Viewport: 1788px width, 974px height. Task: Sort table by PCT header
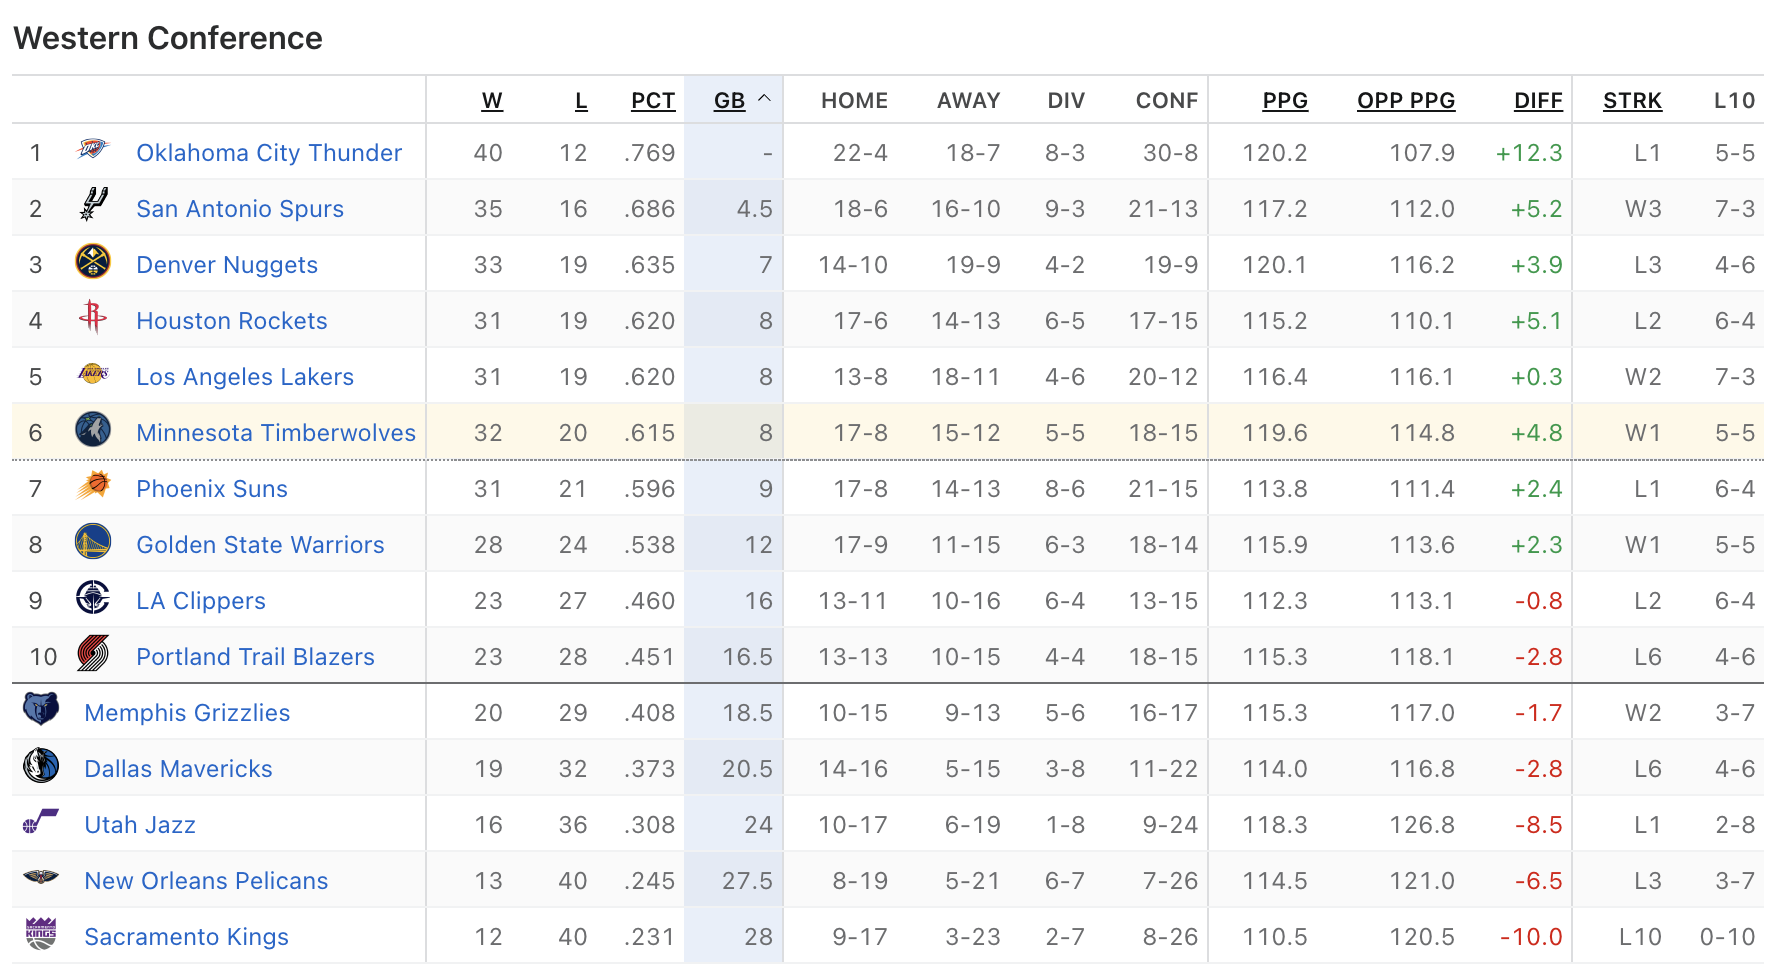653,101
